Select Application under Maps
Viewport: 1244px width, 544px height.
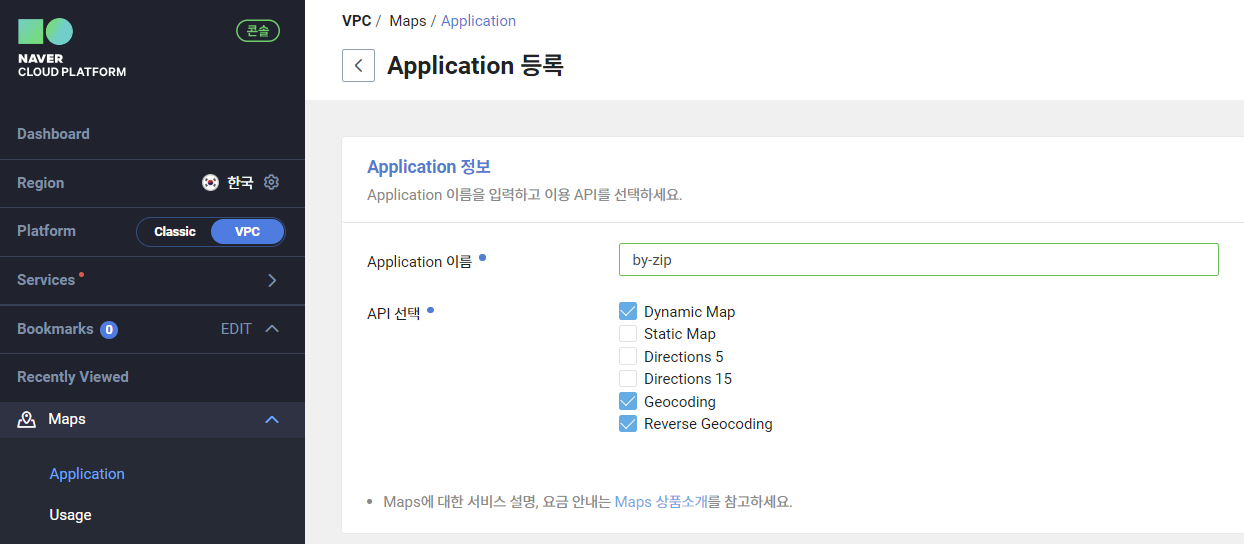tap(87, 474)
